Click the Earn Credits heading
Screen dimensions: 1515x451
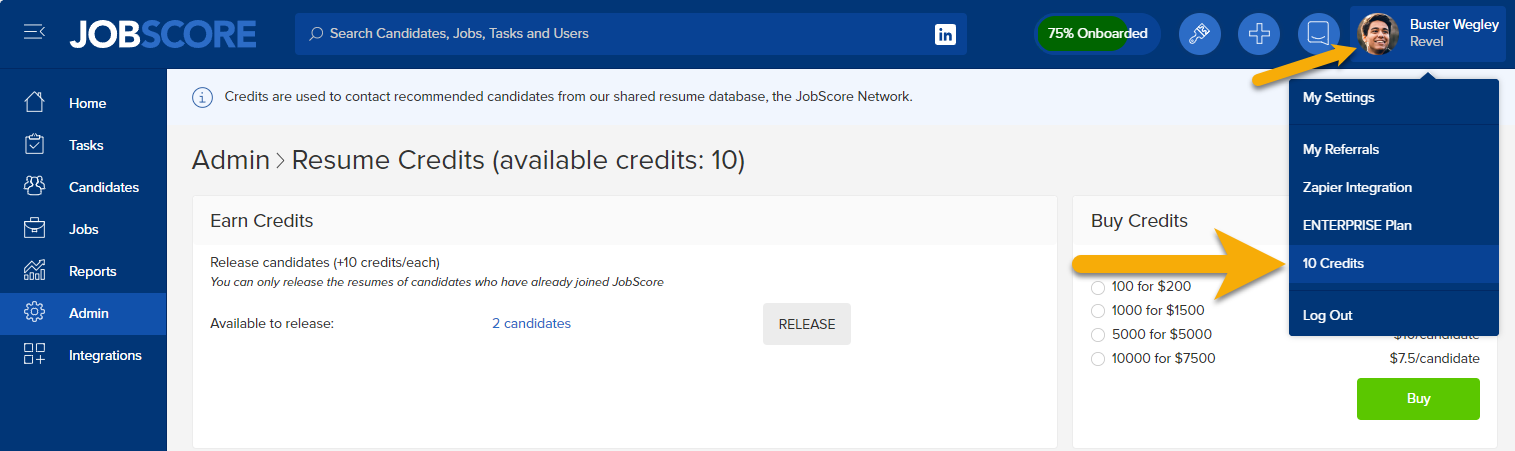click(x=262, y=221)
